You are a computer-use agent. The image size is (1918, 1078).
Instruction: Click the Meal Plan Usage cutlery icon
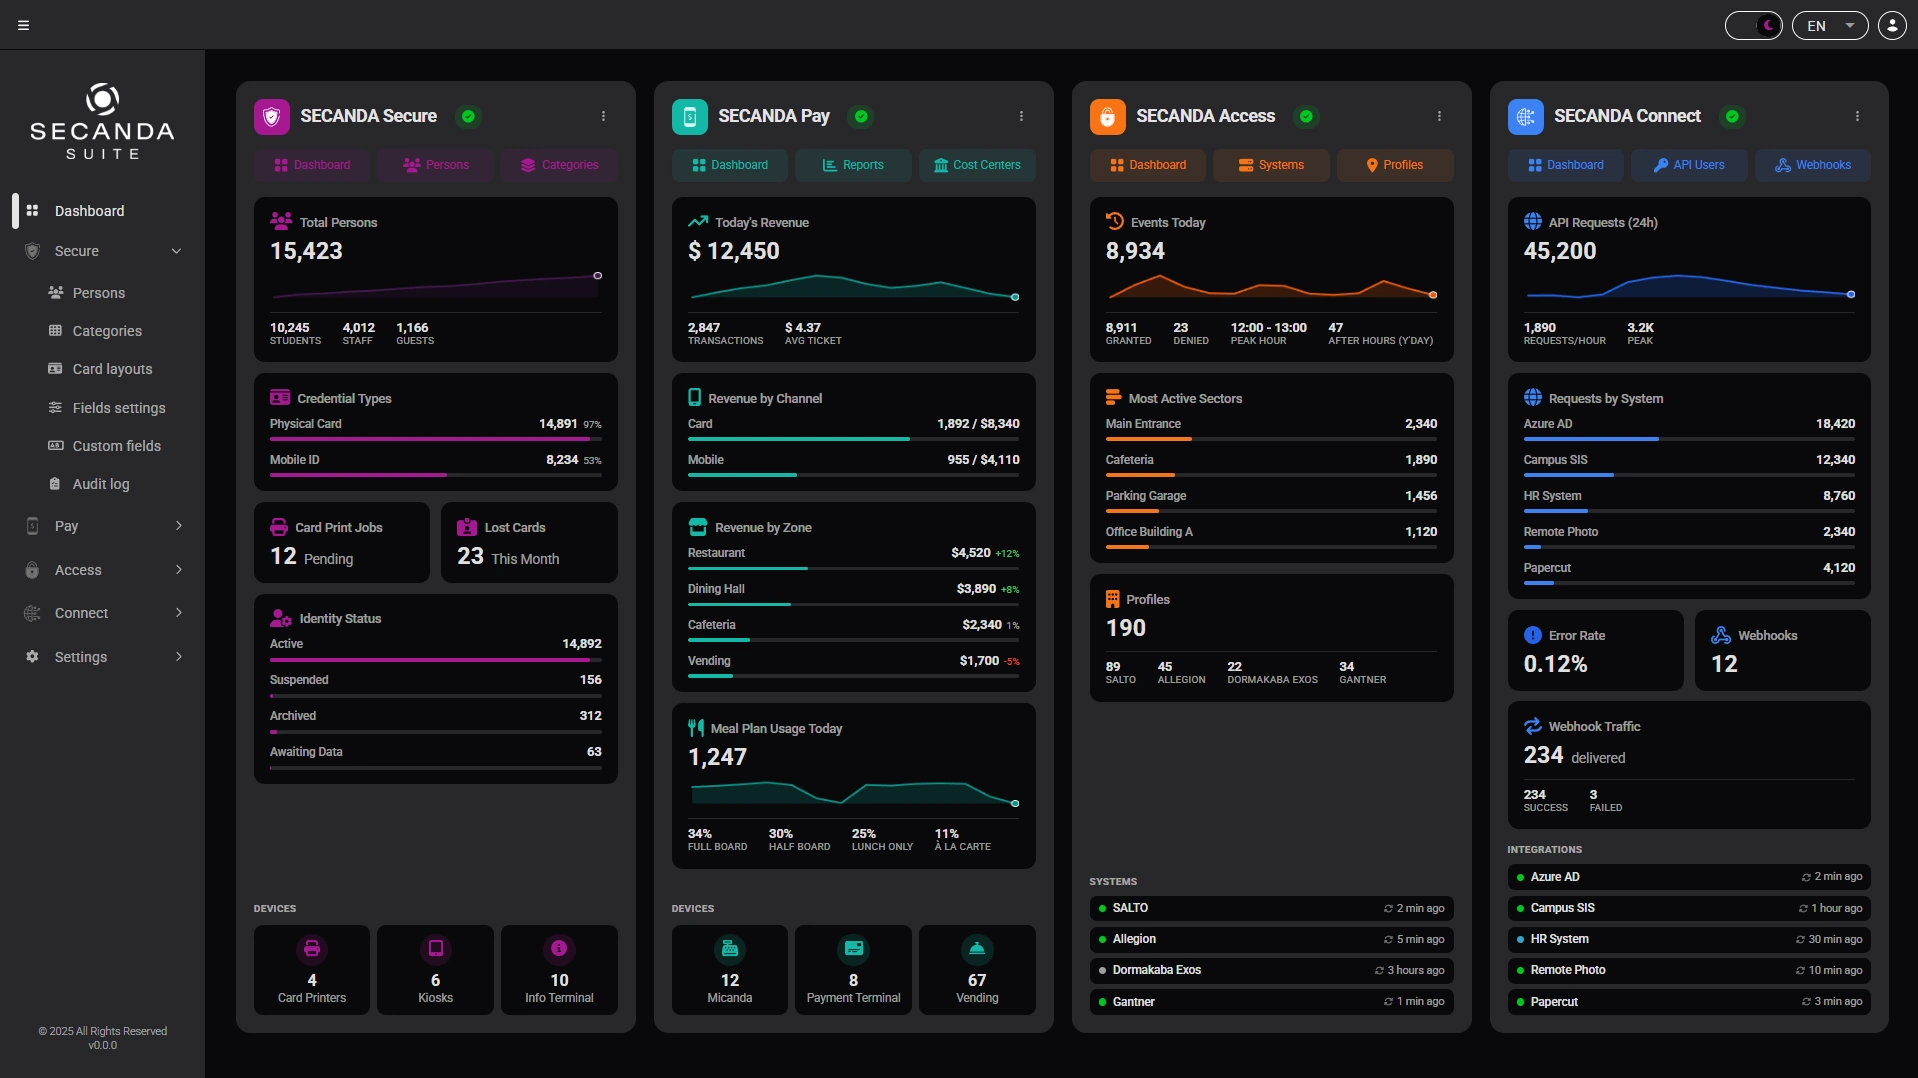pos(696,728)
